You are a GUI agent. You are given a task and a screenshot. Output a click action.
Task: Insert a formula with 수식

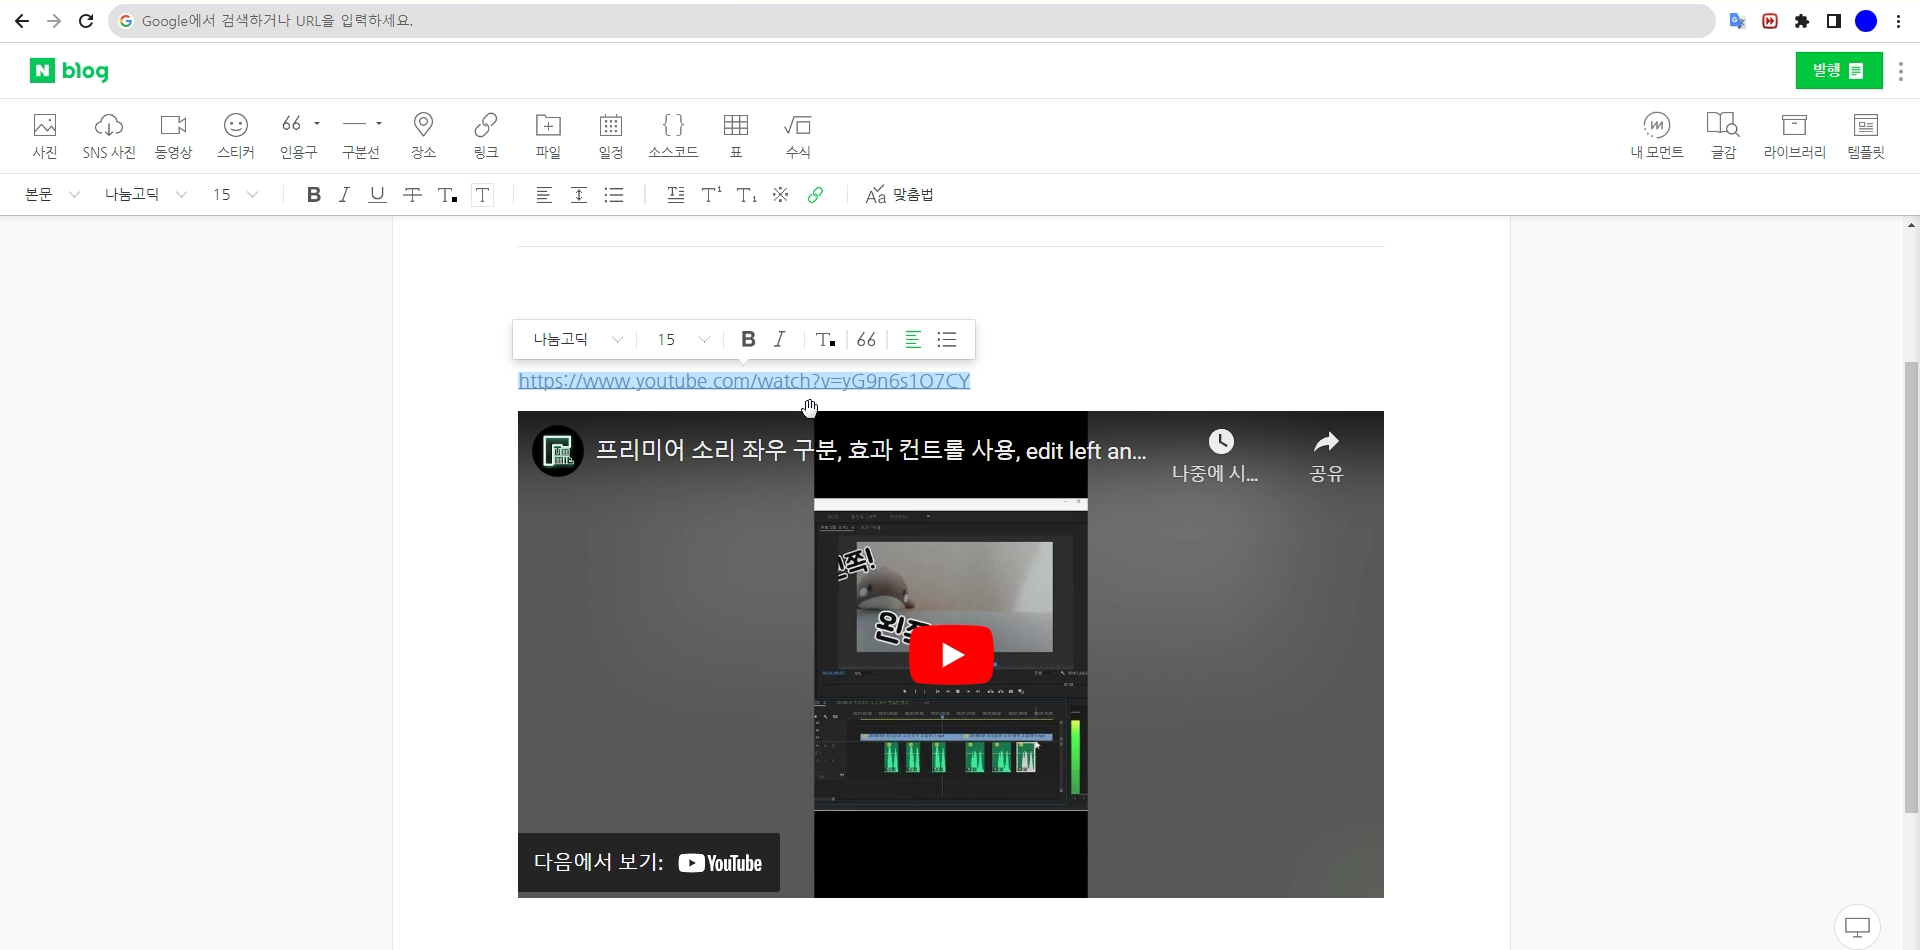(798, 136)
